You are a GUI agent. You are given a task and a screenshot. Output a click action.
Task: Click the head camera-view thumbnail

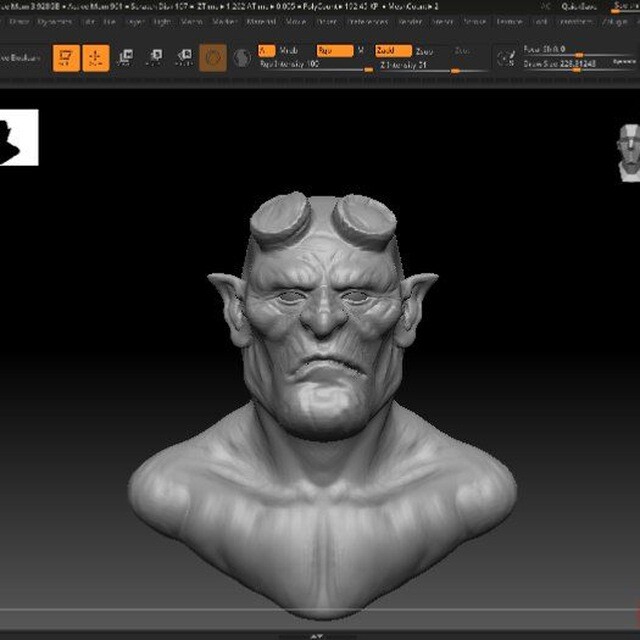point(629,153)
